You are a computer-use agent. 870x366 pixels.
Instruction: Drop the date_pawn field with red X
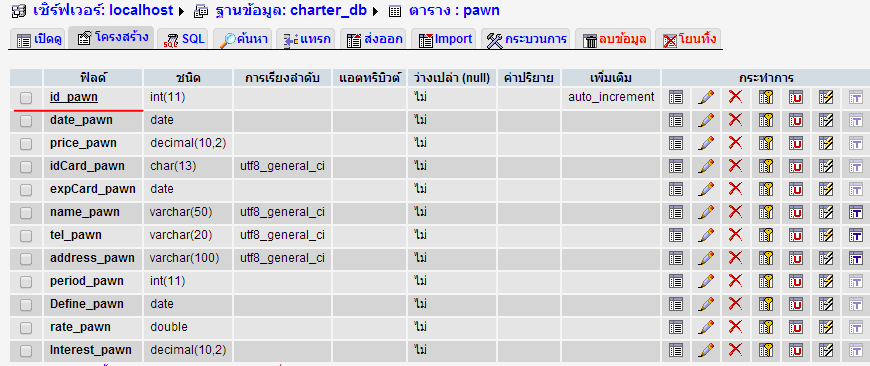tap(735, 120)
